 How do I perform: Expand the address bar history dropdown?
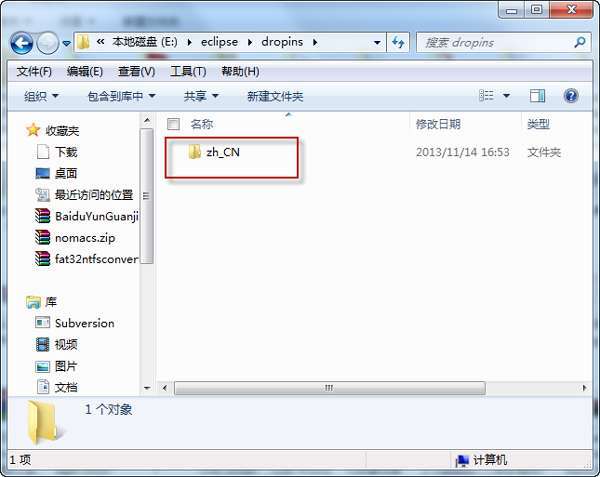pyautogui.click(x=377, y=42)
